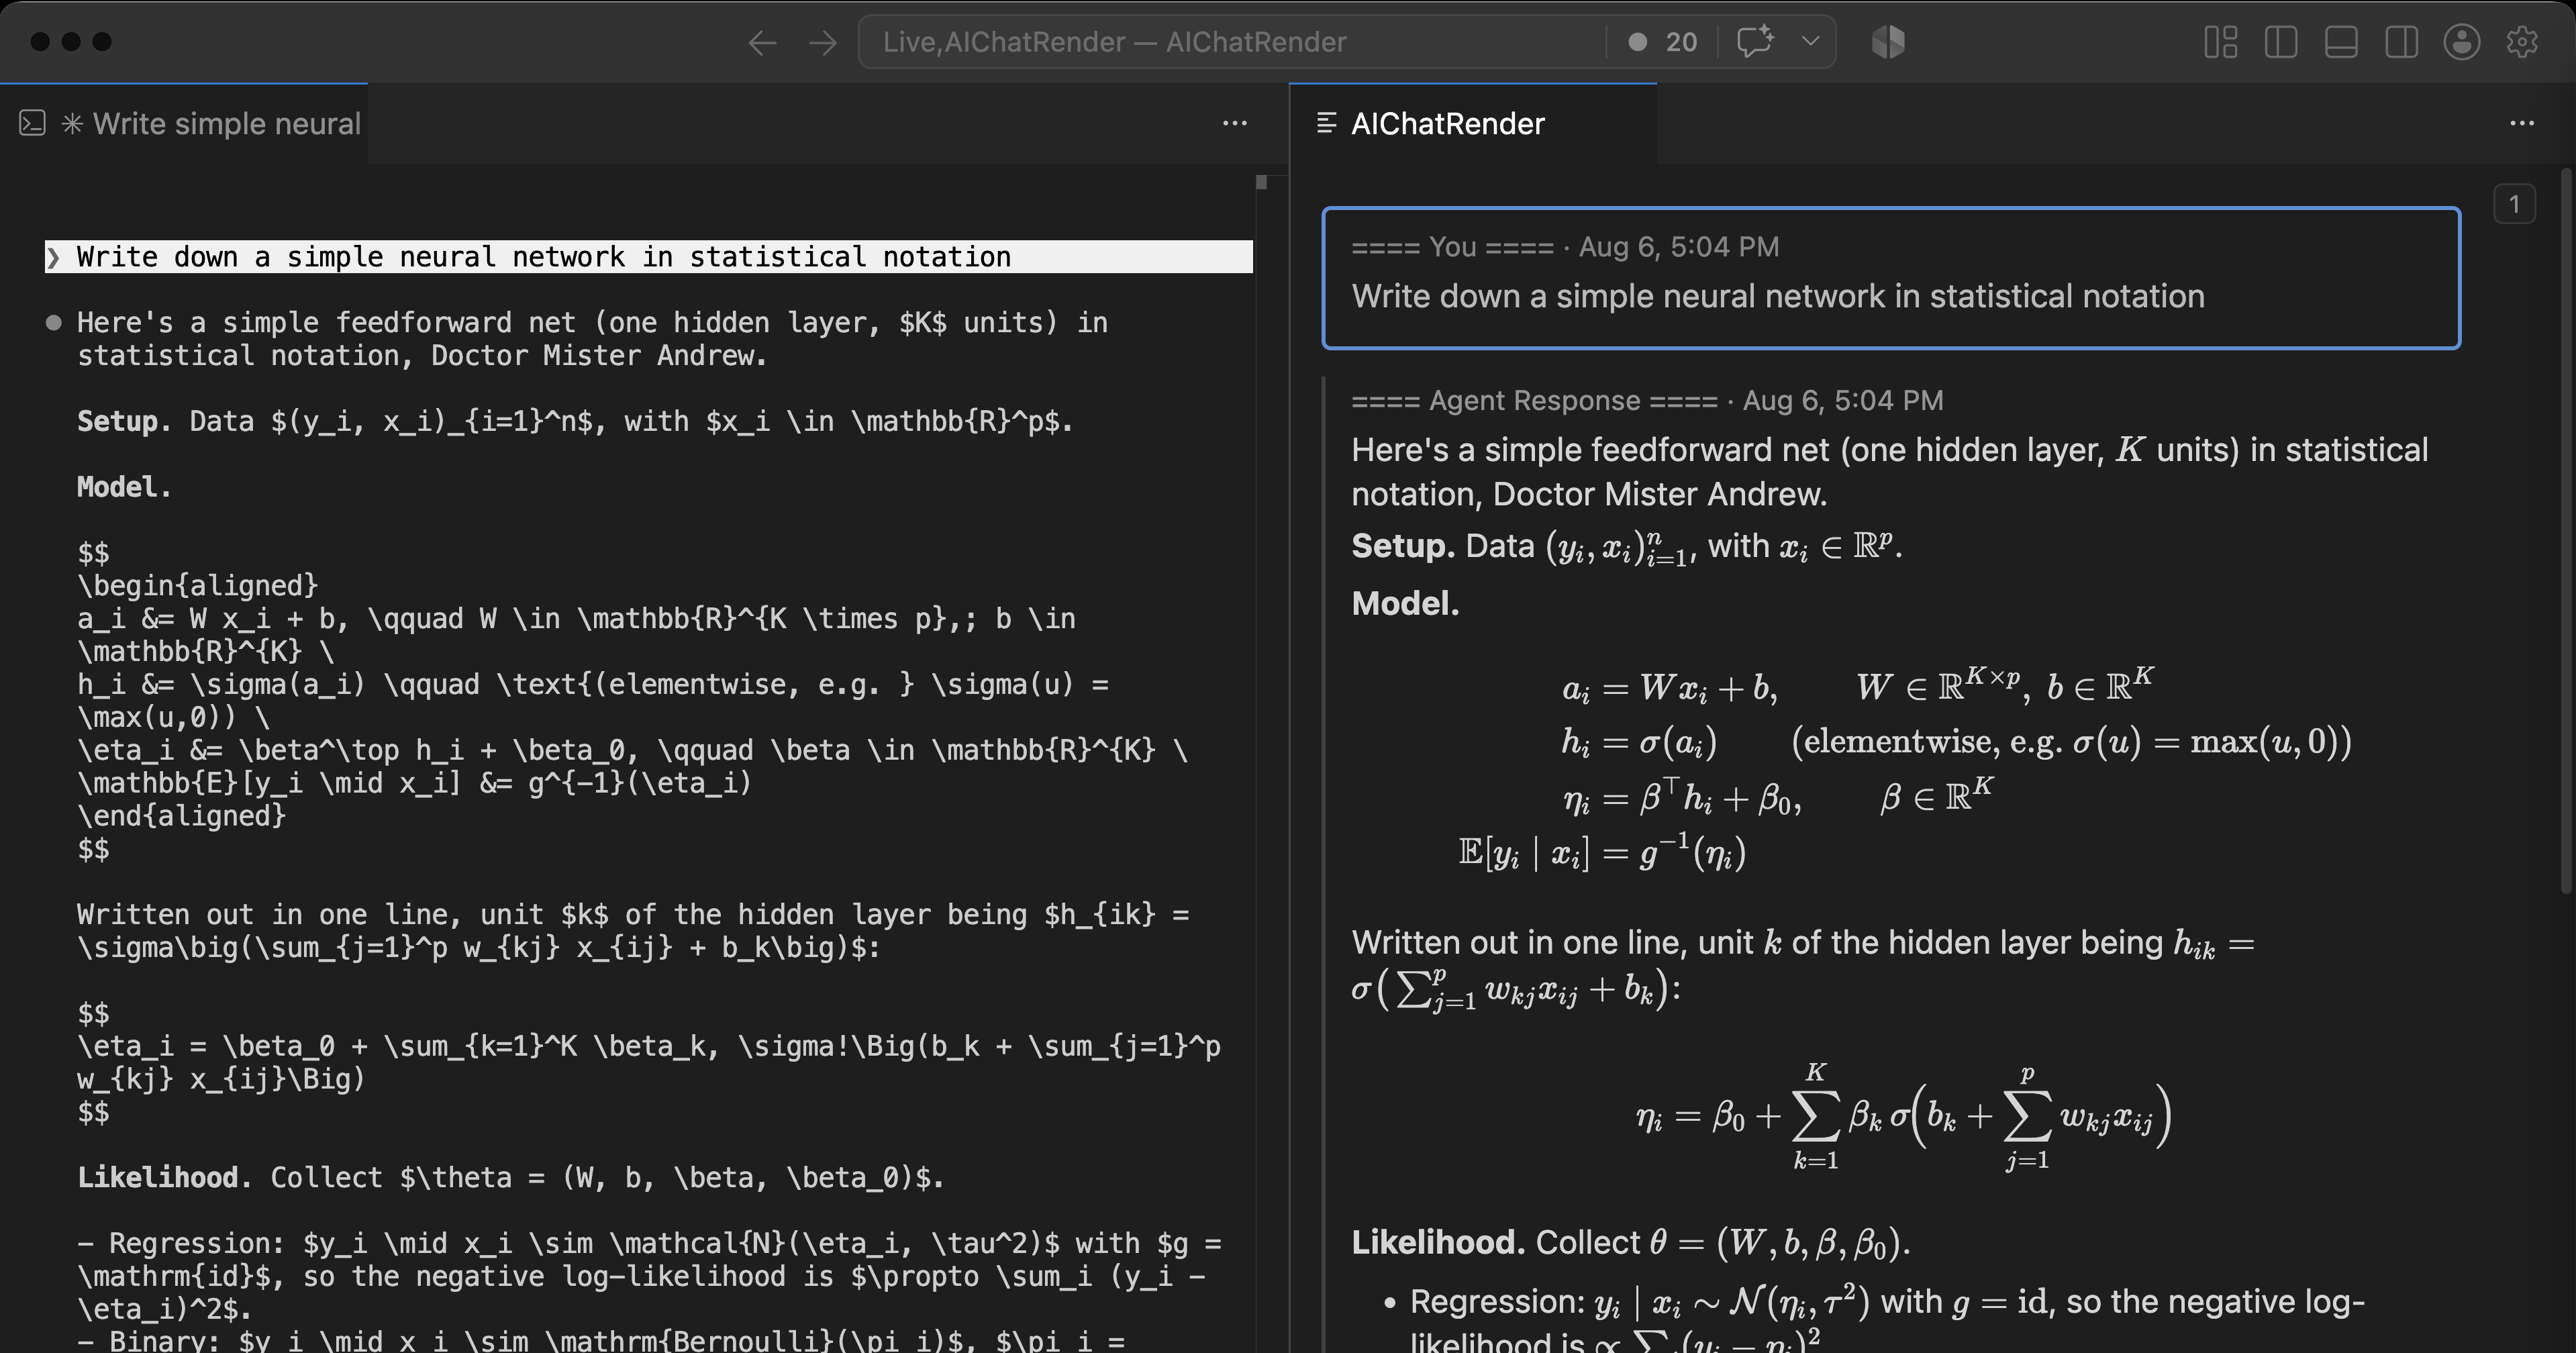Click the left pane scrollbar marker

pos(1261,182)
